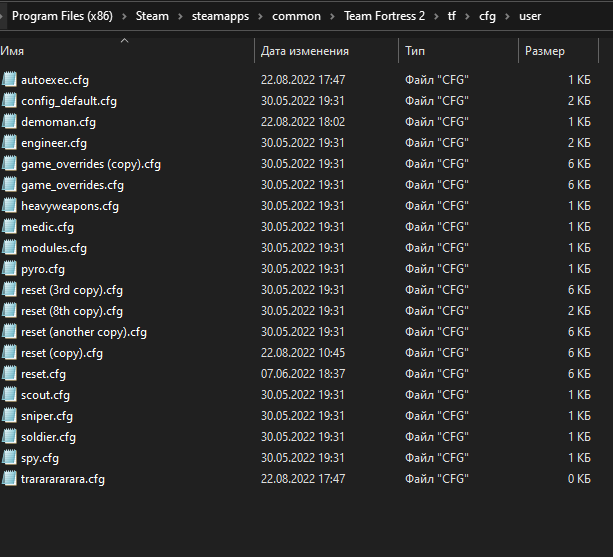Navigate to steamapps breadcrumb
Image resolution: width=613 pixels, height=557 pixels.
pyautogui.click(x=220, y=16)
